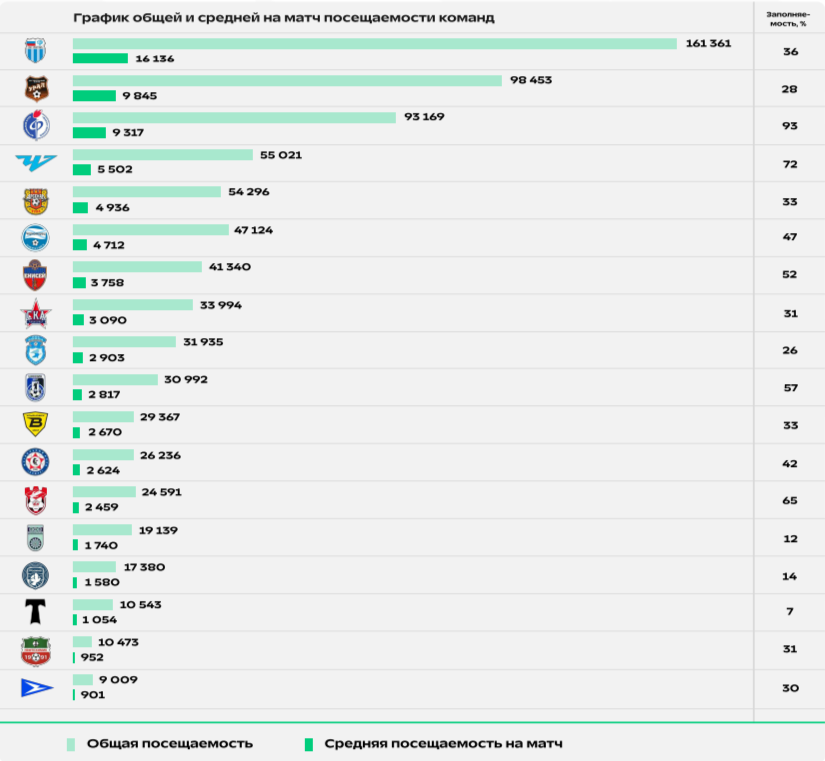825x761 pixels.
Task: Select the Neftekhimik green and red 1991 crest
Action: pyautogui.click(x=35, y=651)
